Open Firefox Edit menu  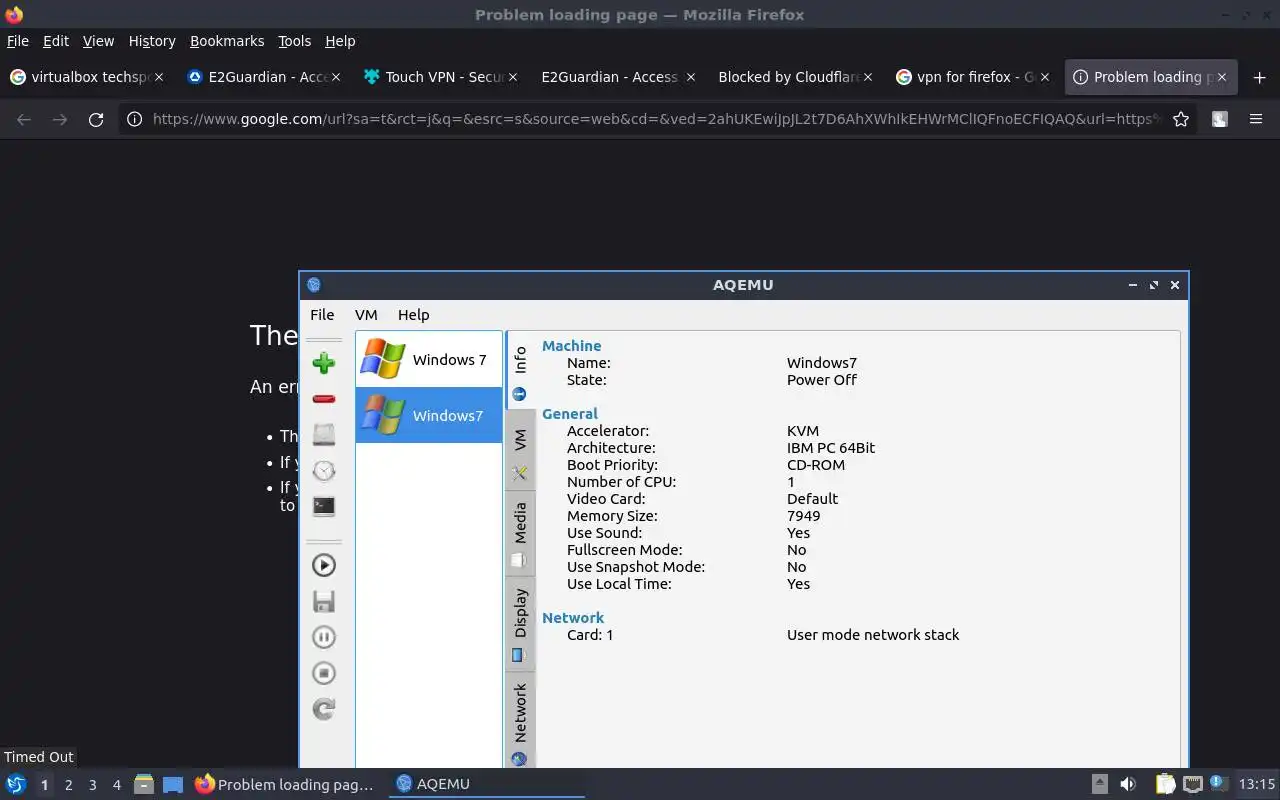tap(56, 41)
